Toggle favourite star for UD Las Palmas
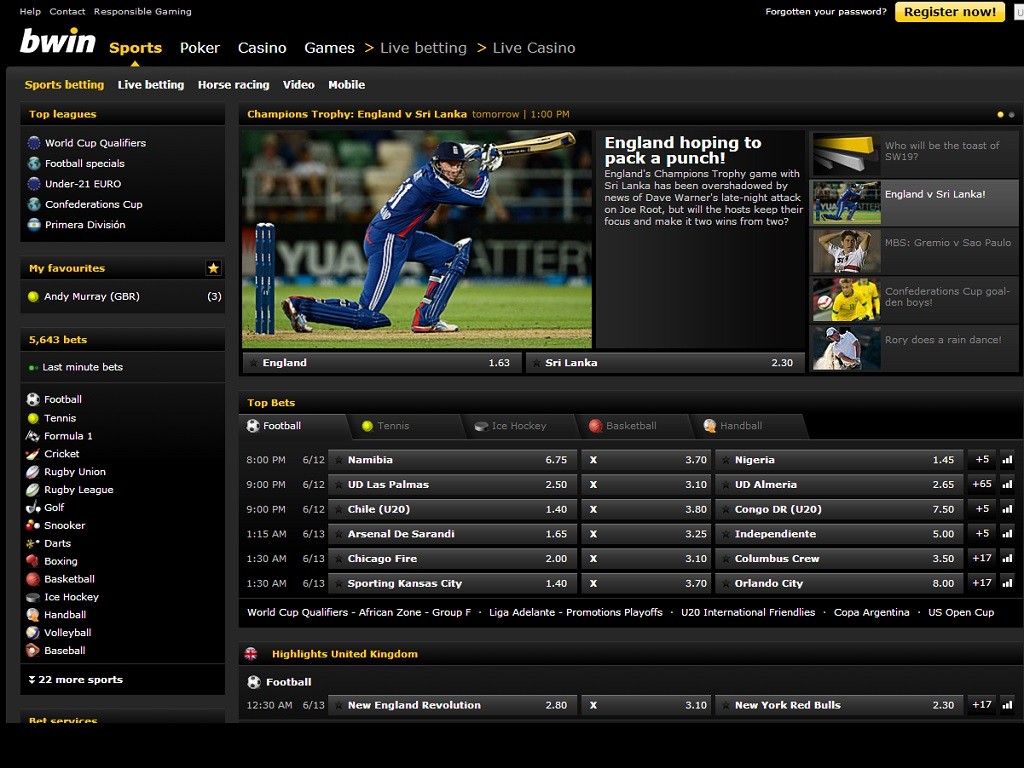 [338, 485]
